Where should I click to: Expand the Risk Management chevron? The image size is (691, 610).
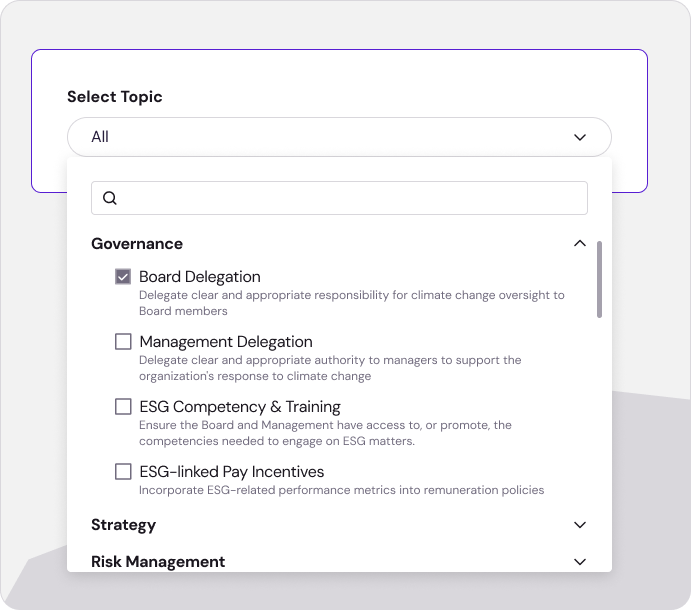tap(579, 562)
